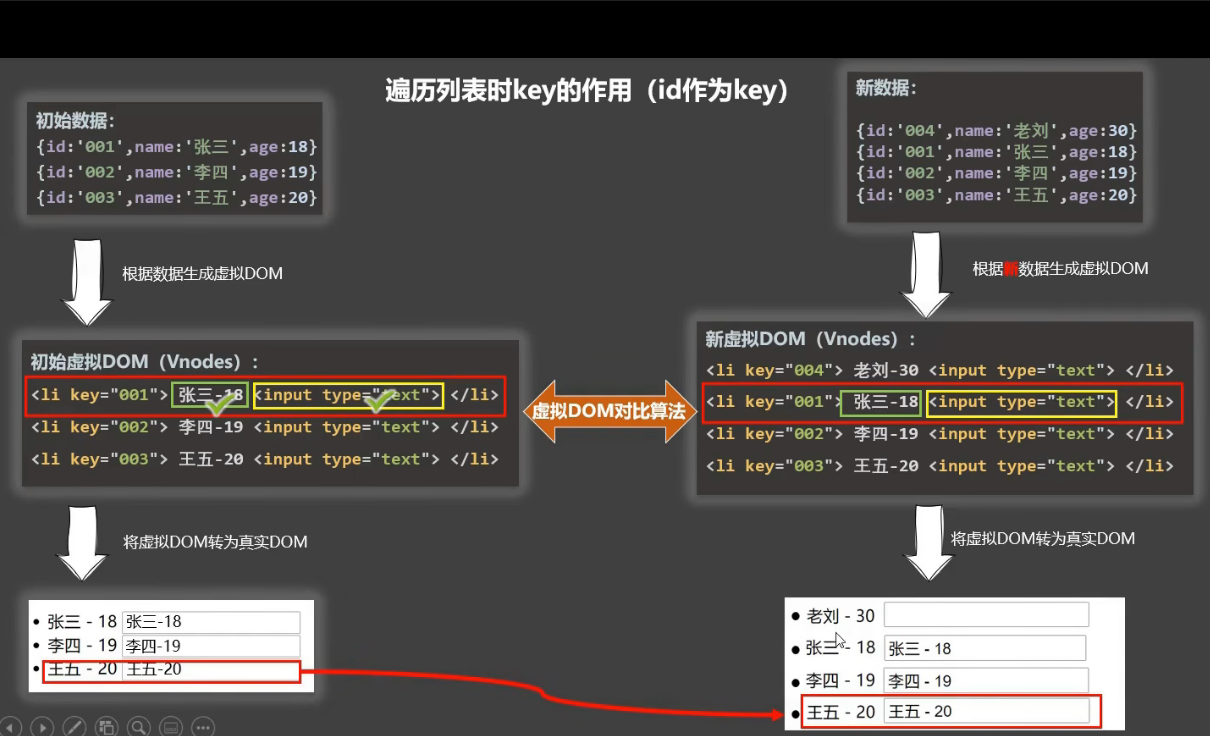Select the id:'002' 李四 row in 初始数据
This screenshot has height=736, width=1210.
click(x=176, y=172)
